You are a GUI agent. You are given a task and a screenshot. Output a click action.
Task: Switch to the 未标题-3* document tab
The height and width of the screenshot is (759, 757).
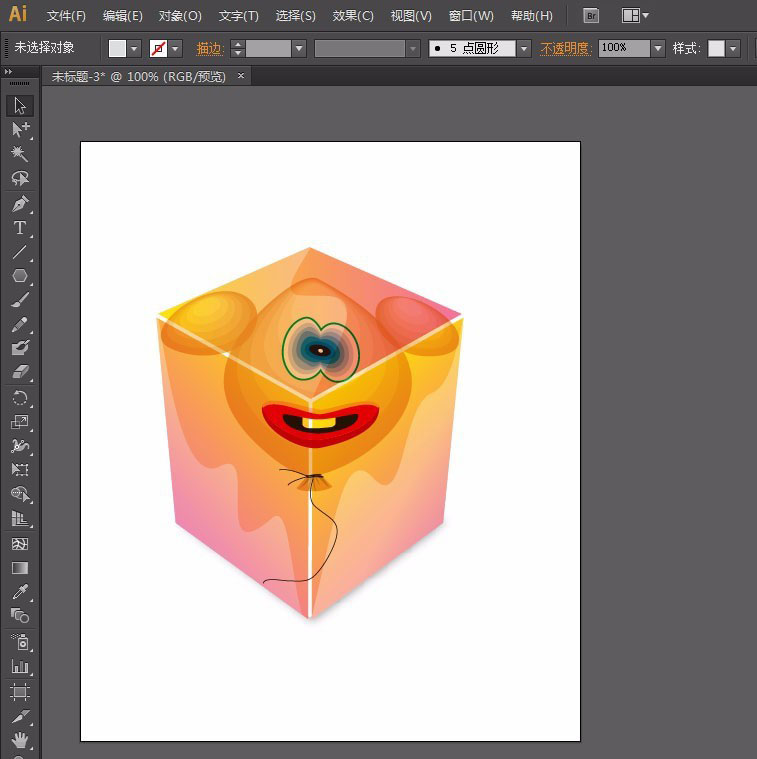click(x=138, y=76)
